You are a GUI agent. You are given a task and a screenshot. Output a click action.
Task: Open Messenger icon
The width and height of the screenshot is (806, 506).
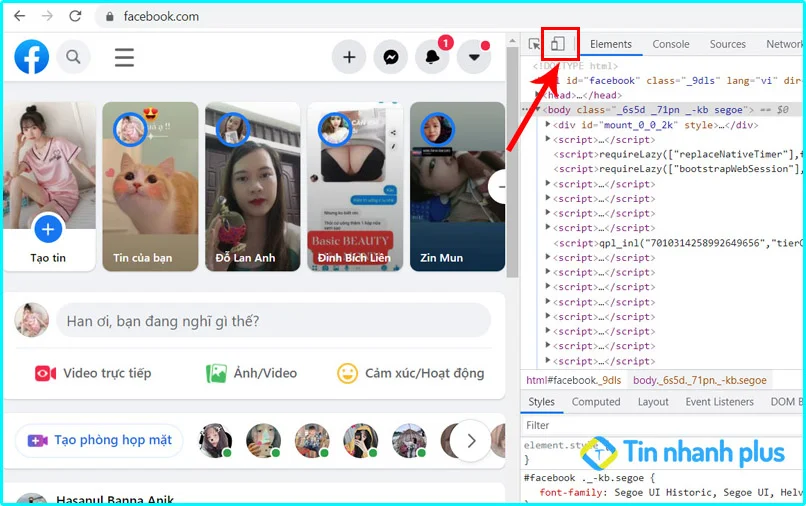click(x=391, y=57)
